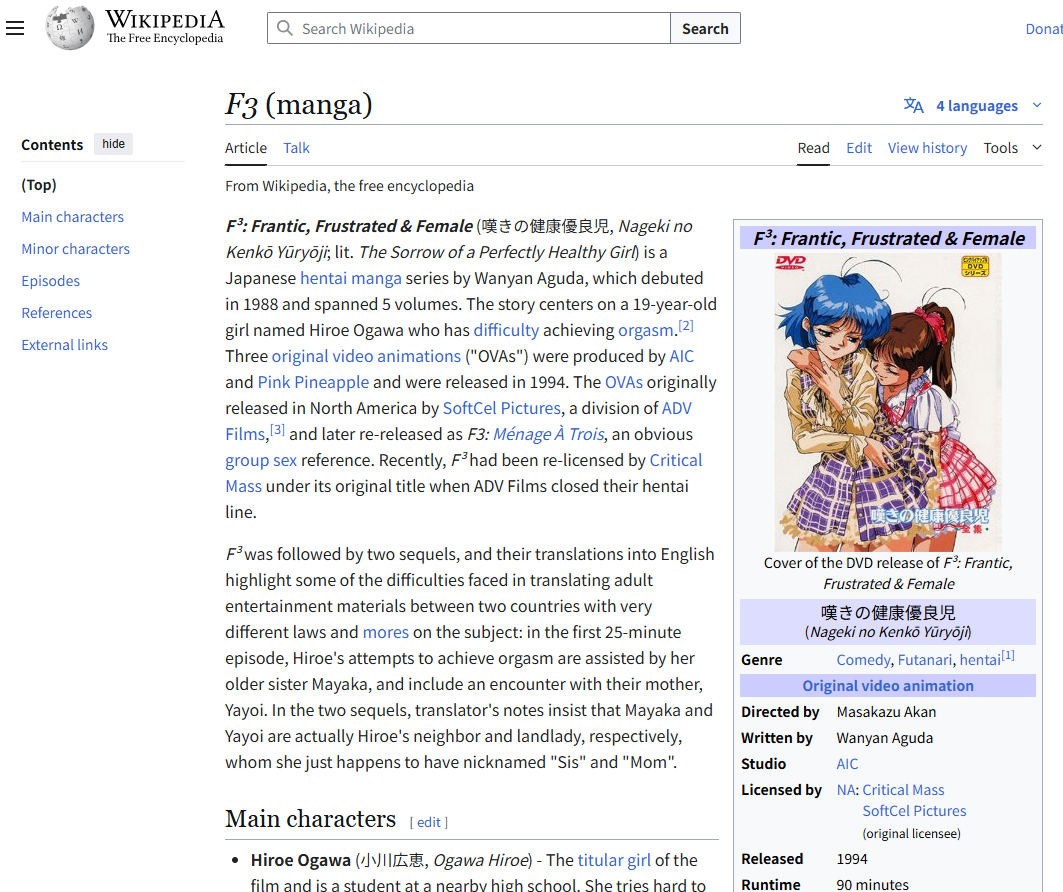Click the Wikipedia wordmark title
Image resolution: width=1063 pixels, height=892 pixels.
pyautogui.click(x=165, y=19)
